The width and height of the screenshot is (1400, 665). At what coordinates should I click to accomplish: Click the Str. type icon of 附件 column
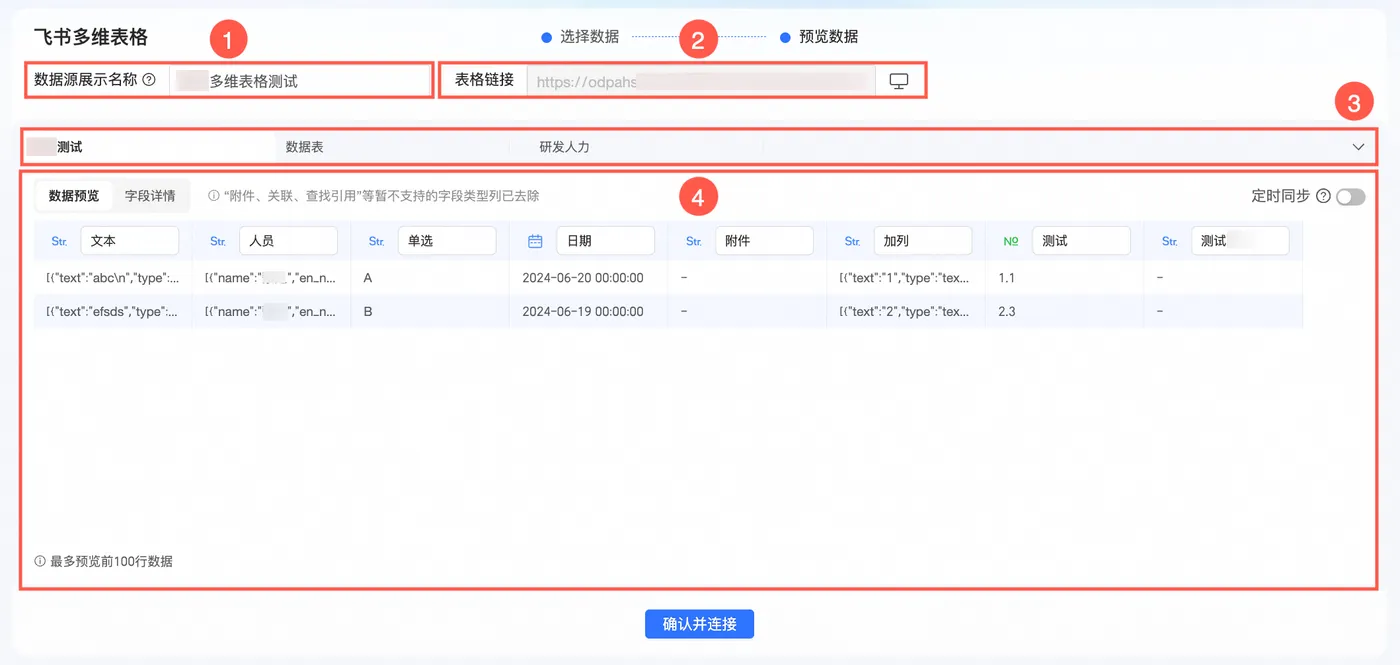tap(694, 241)
